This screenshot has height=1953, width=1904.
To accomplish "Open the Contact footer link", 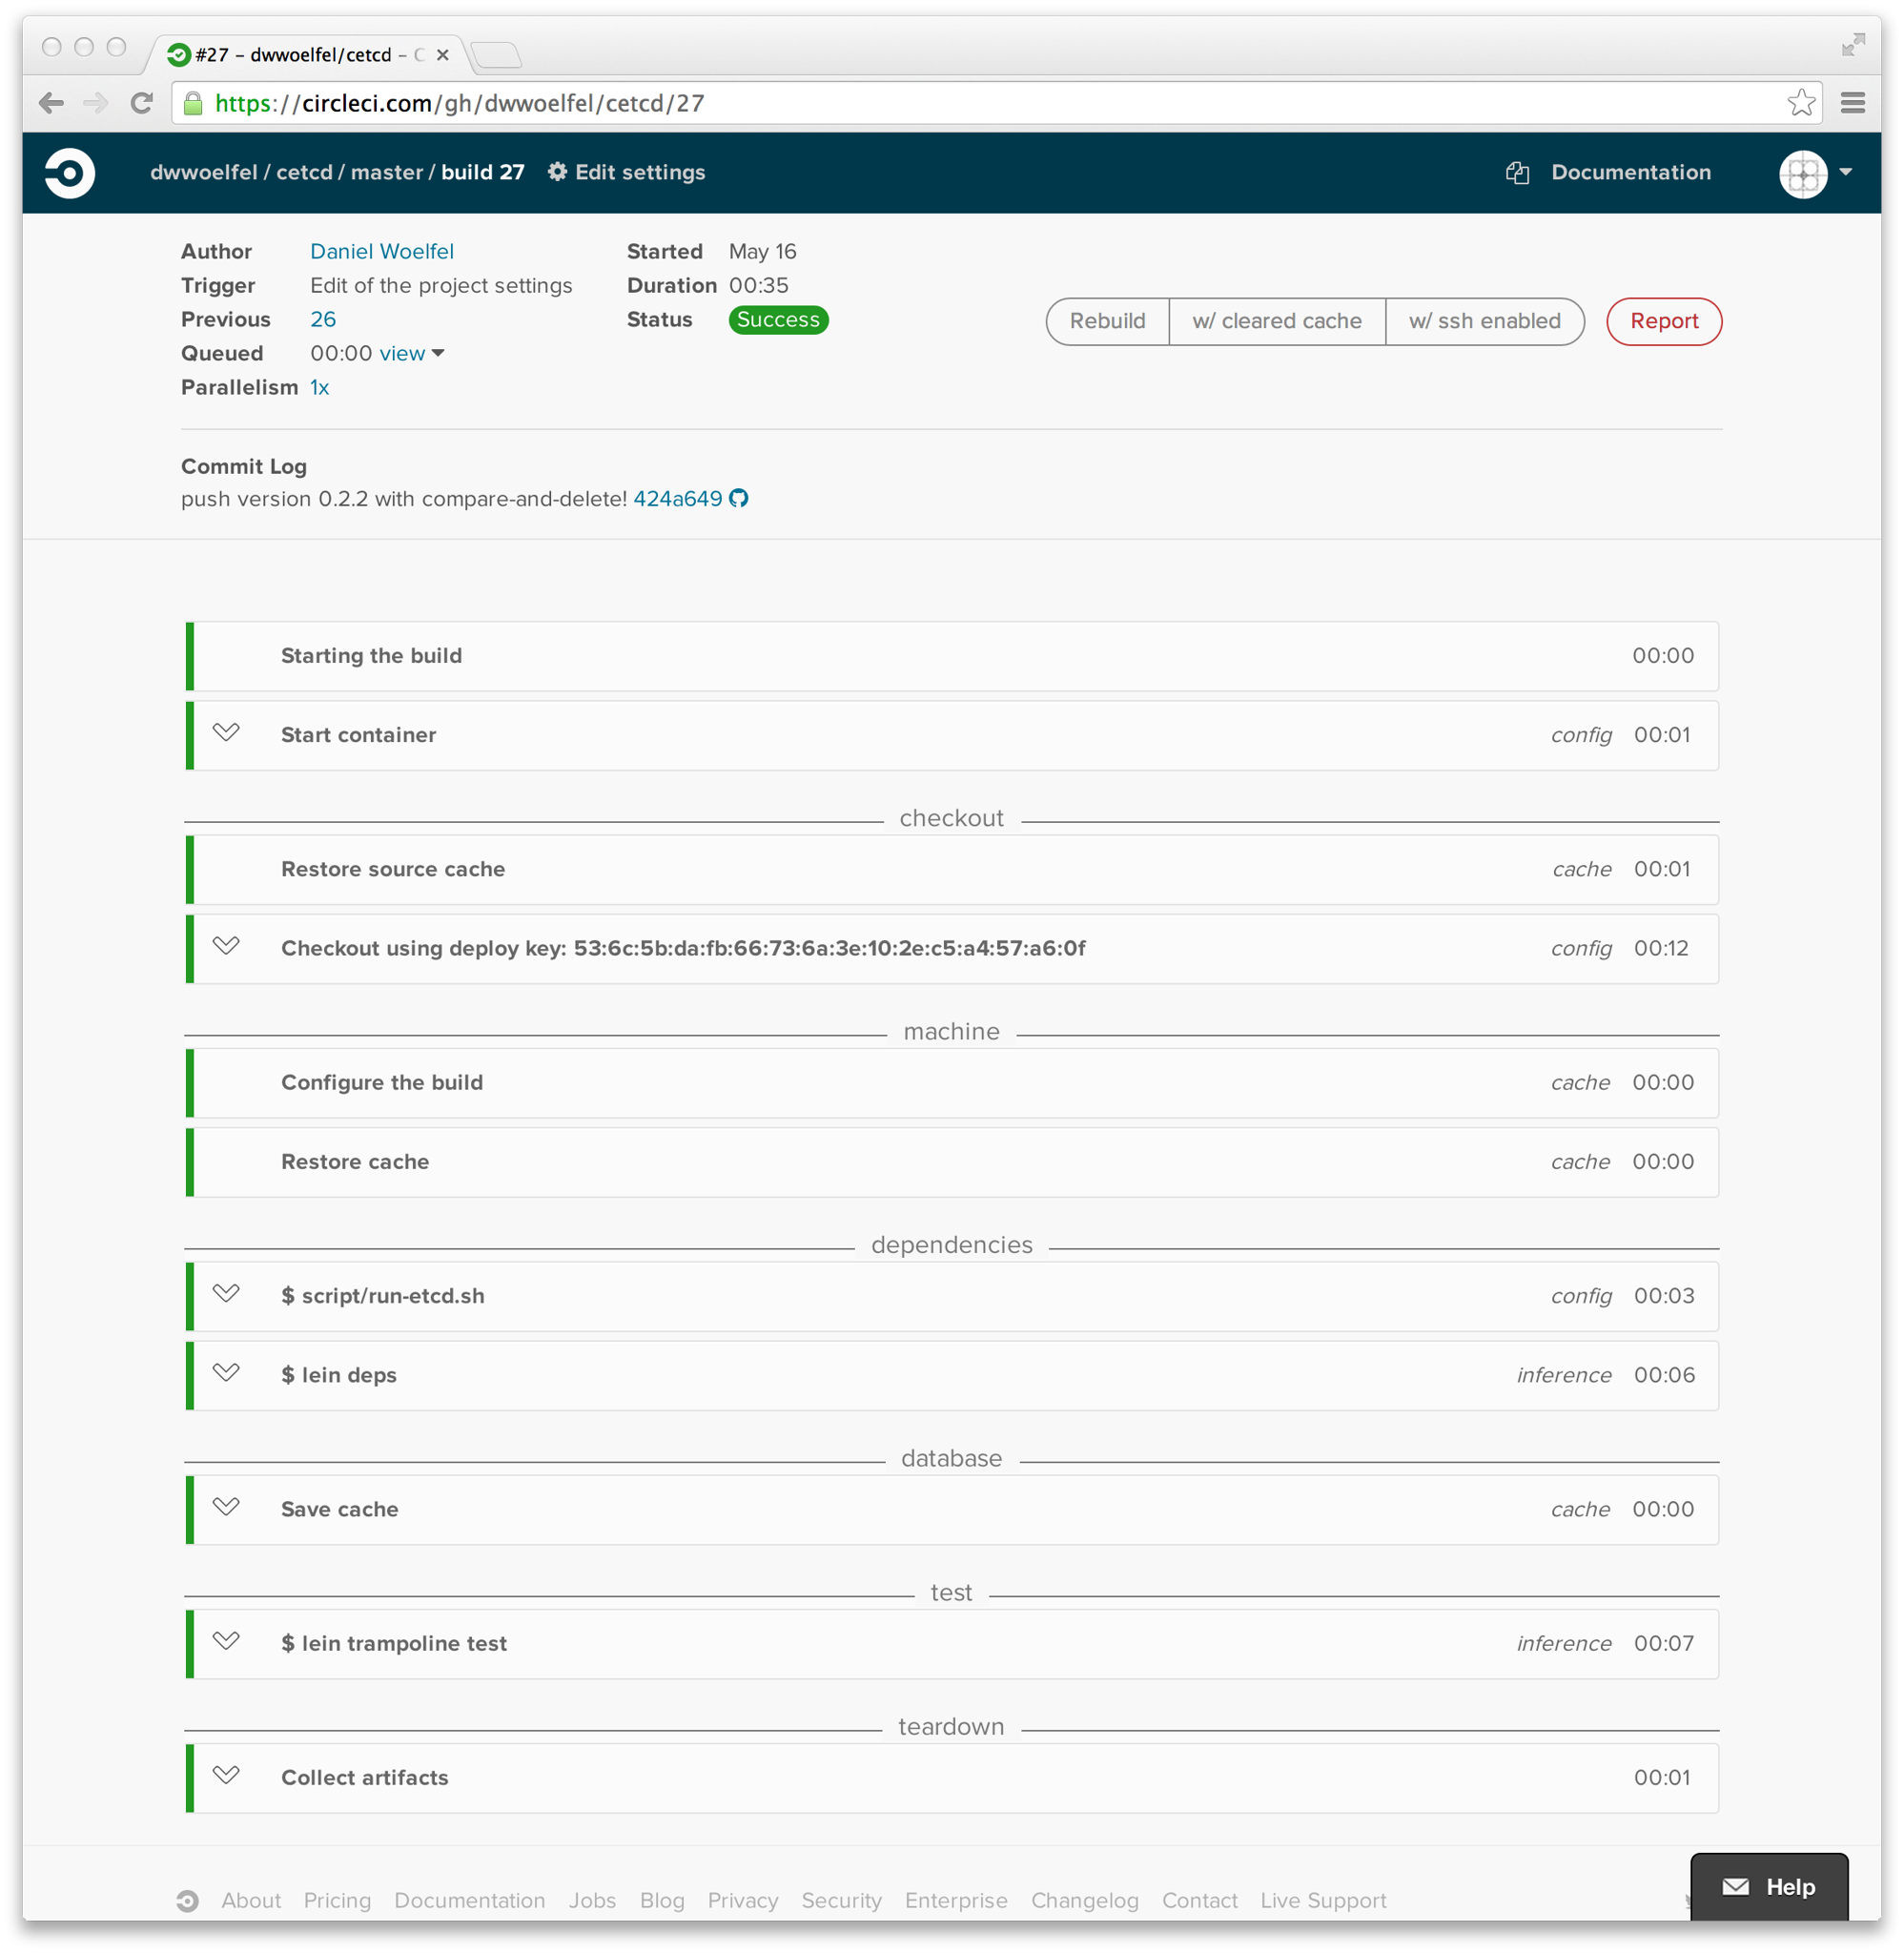I will click(x=1199, y=1900).
